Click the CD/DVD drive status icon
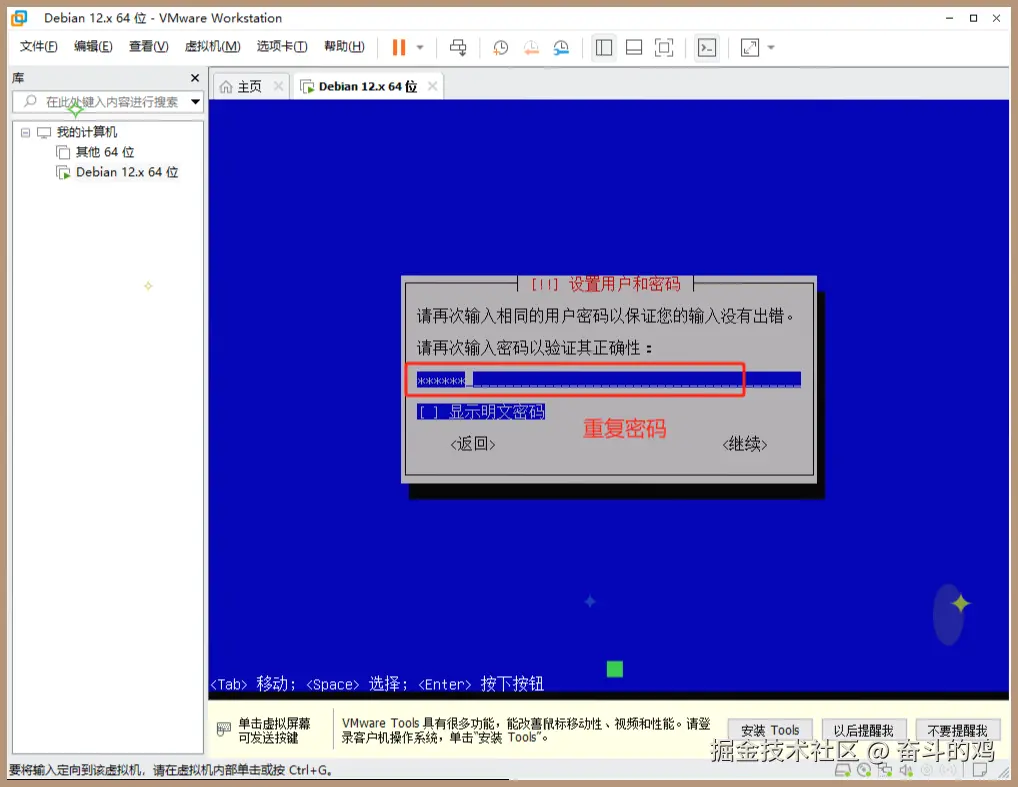Image resolution: width=1018 pixels, height=787 pixels. pos(864,771)
